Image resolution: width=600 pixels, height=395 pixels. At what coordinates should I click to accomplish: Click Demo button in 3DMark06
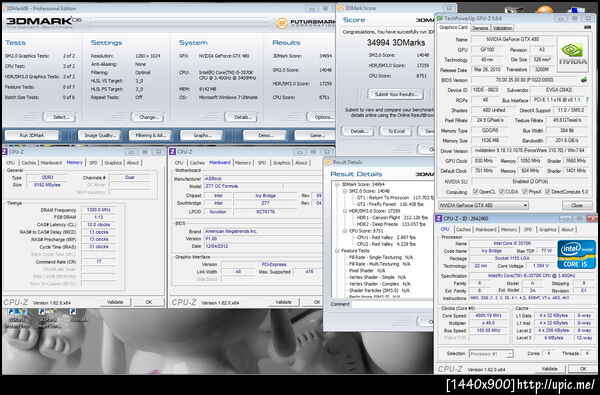coord(265,135)
